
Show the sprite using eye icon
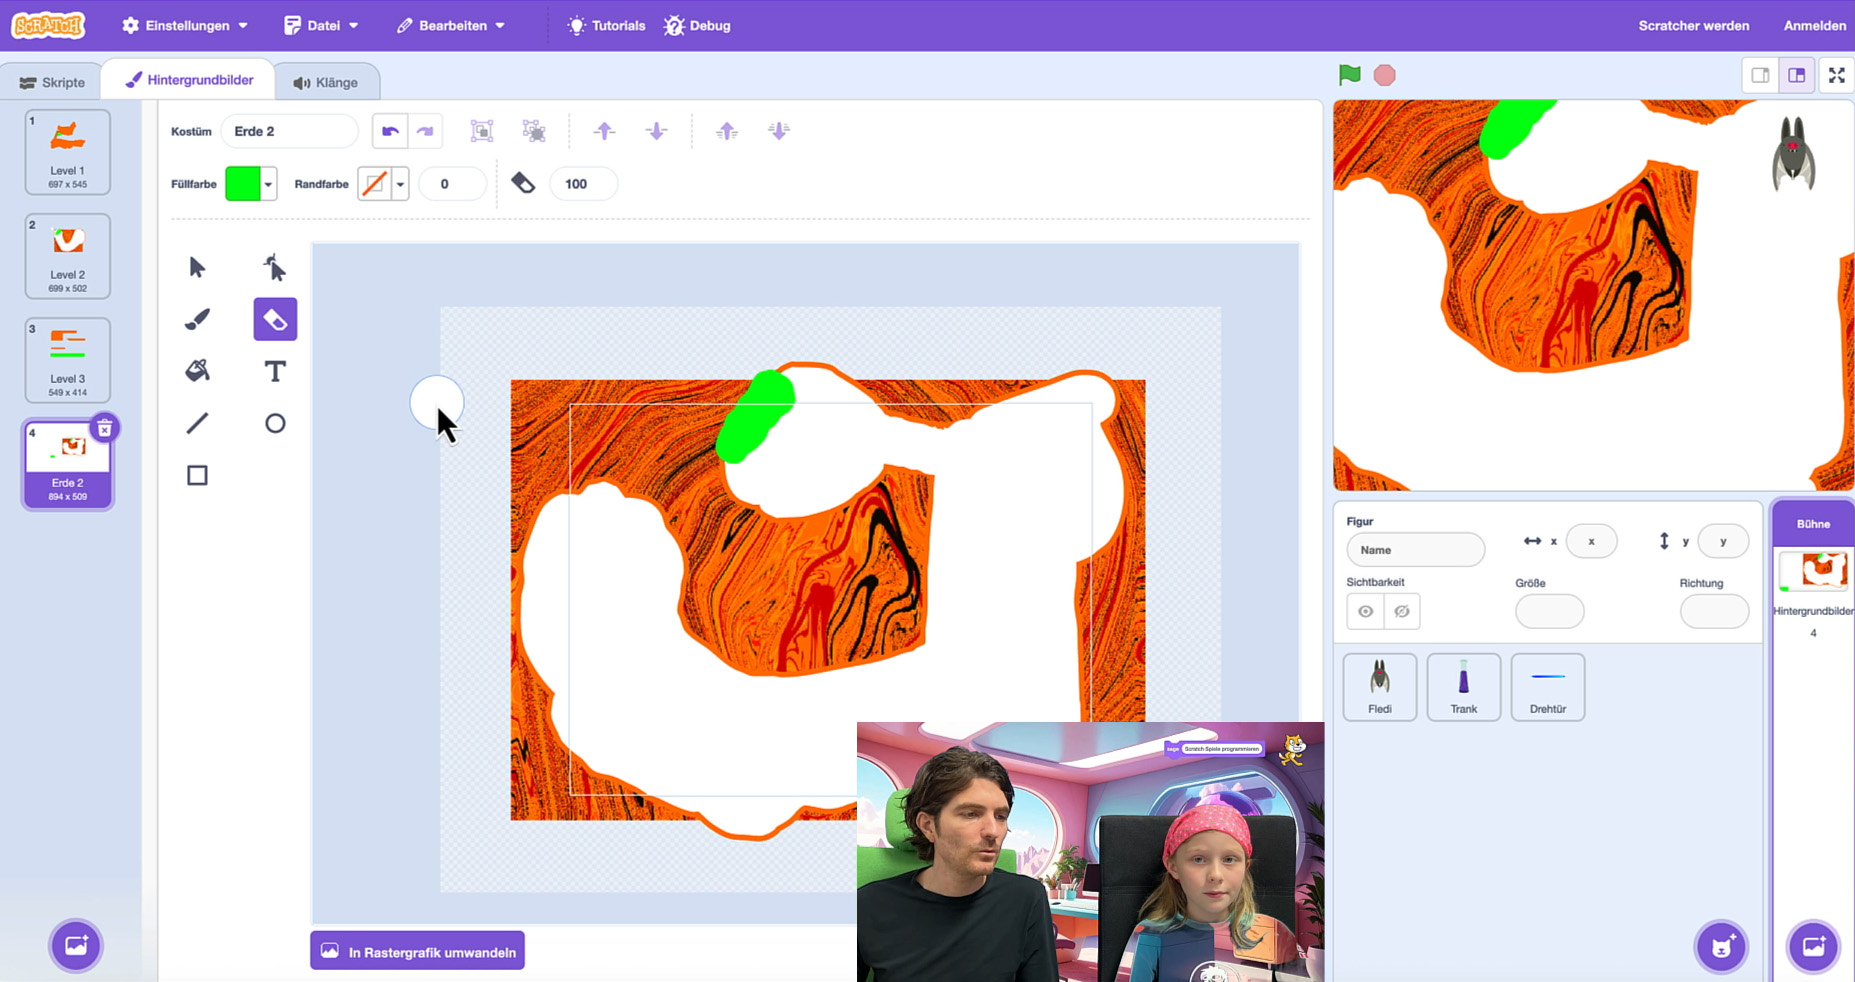click(1365, 611)
